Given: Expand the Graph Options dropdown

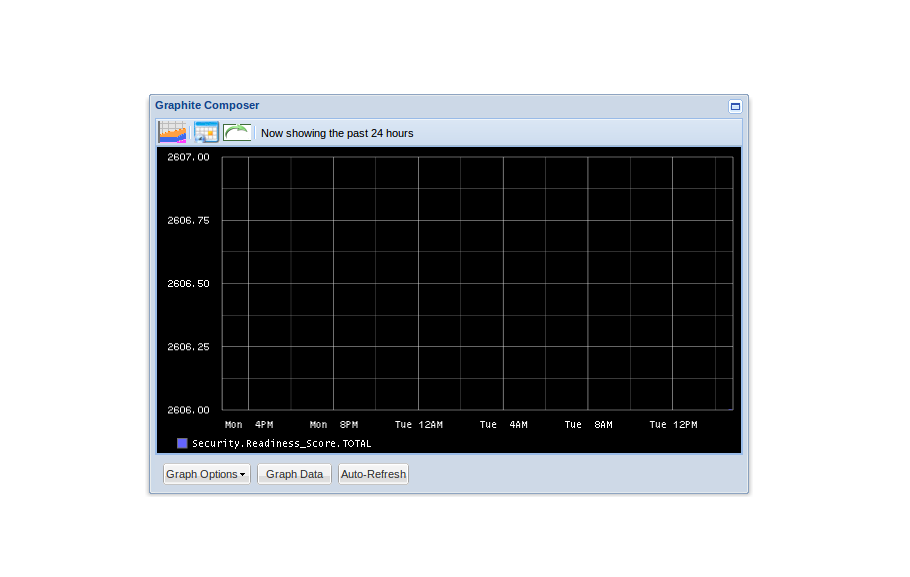Looking at the screenshot, I should click(x=206, y=474).
